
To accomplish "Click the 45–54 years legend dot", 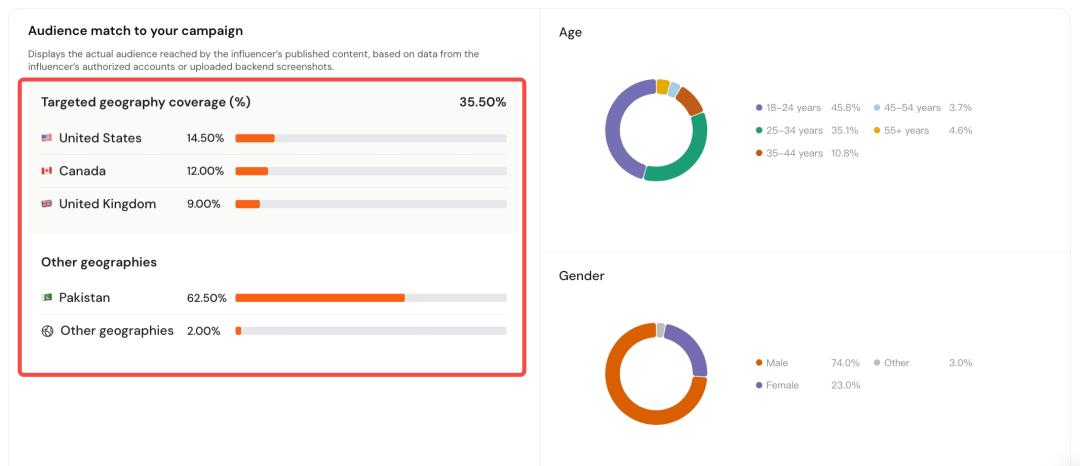I will (878, 108).
